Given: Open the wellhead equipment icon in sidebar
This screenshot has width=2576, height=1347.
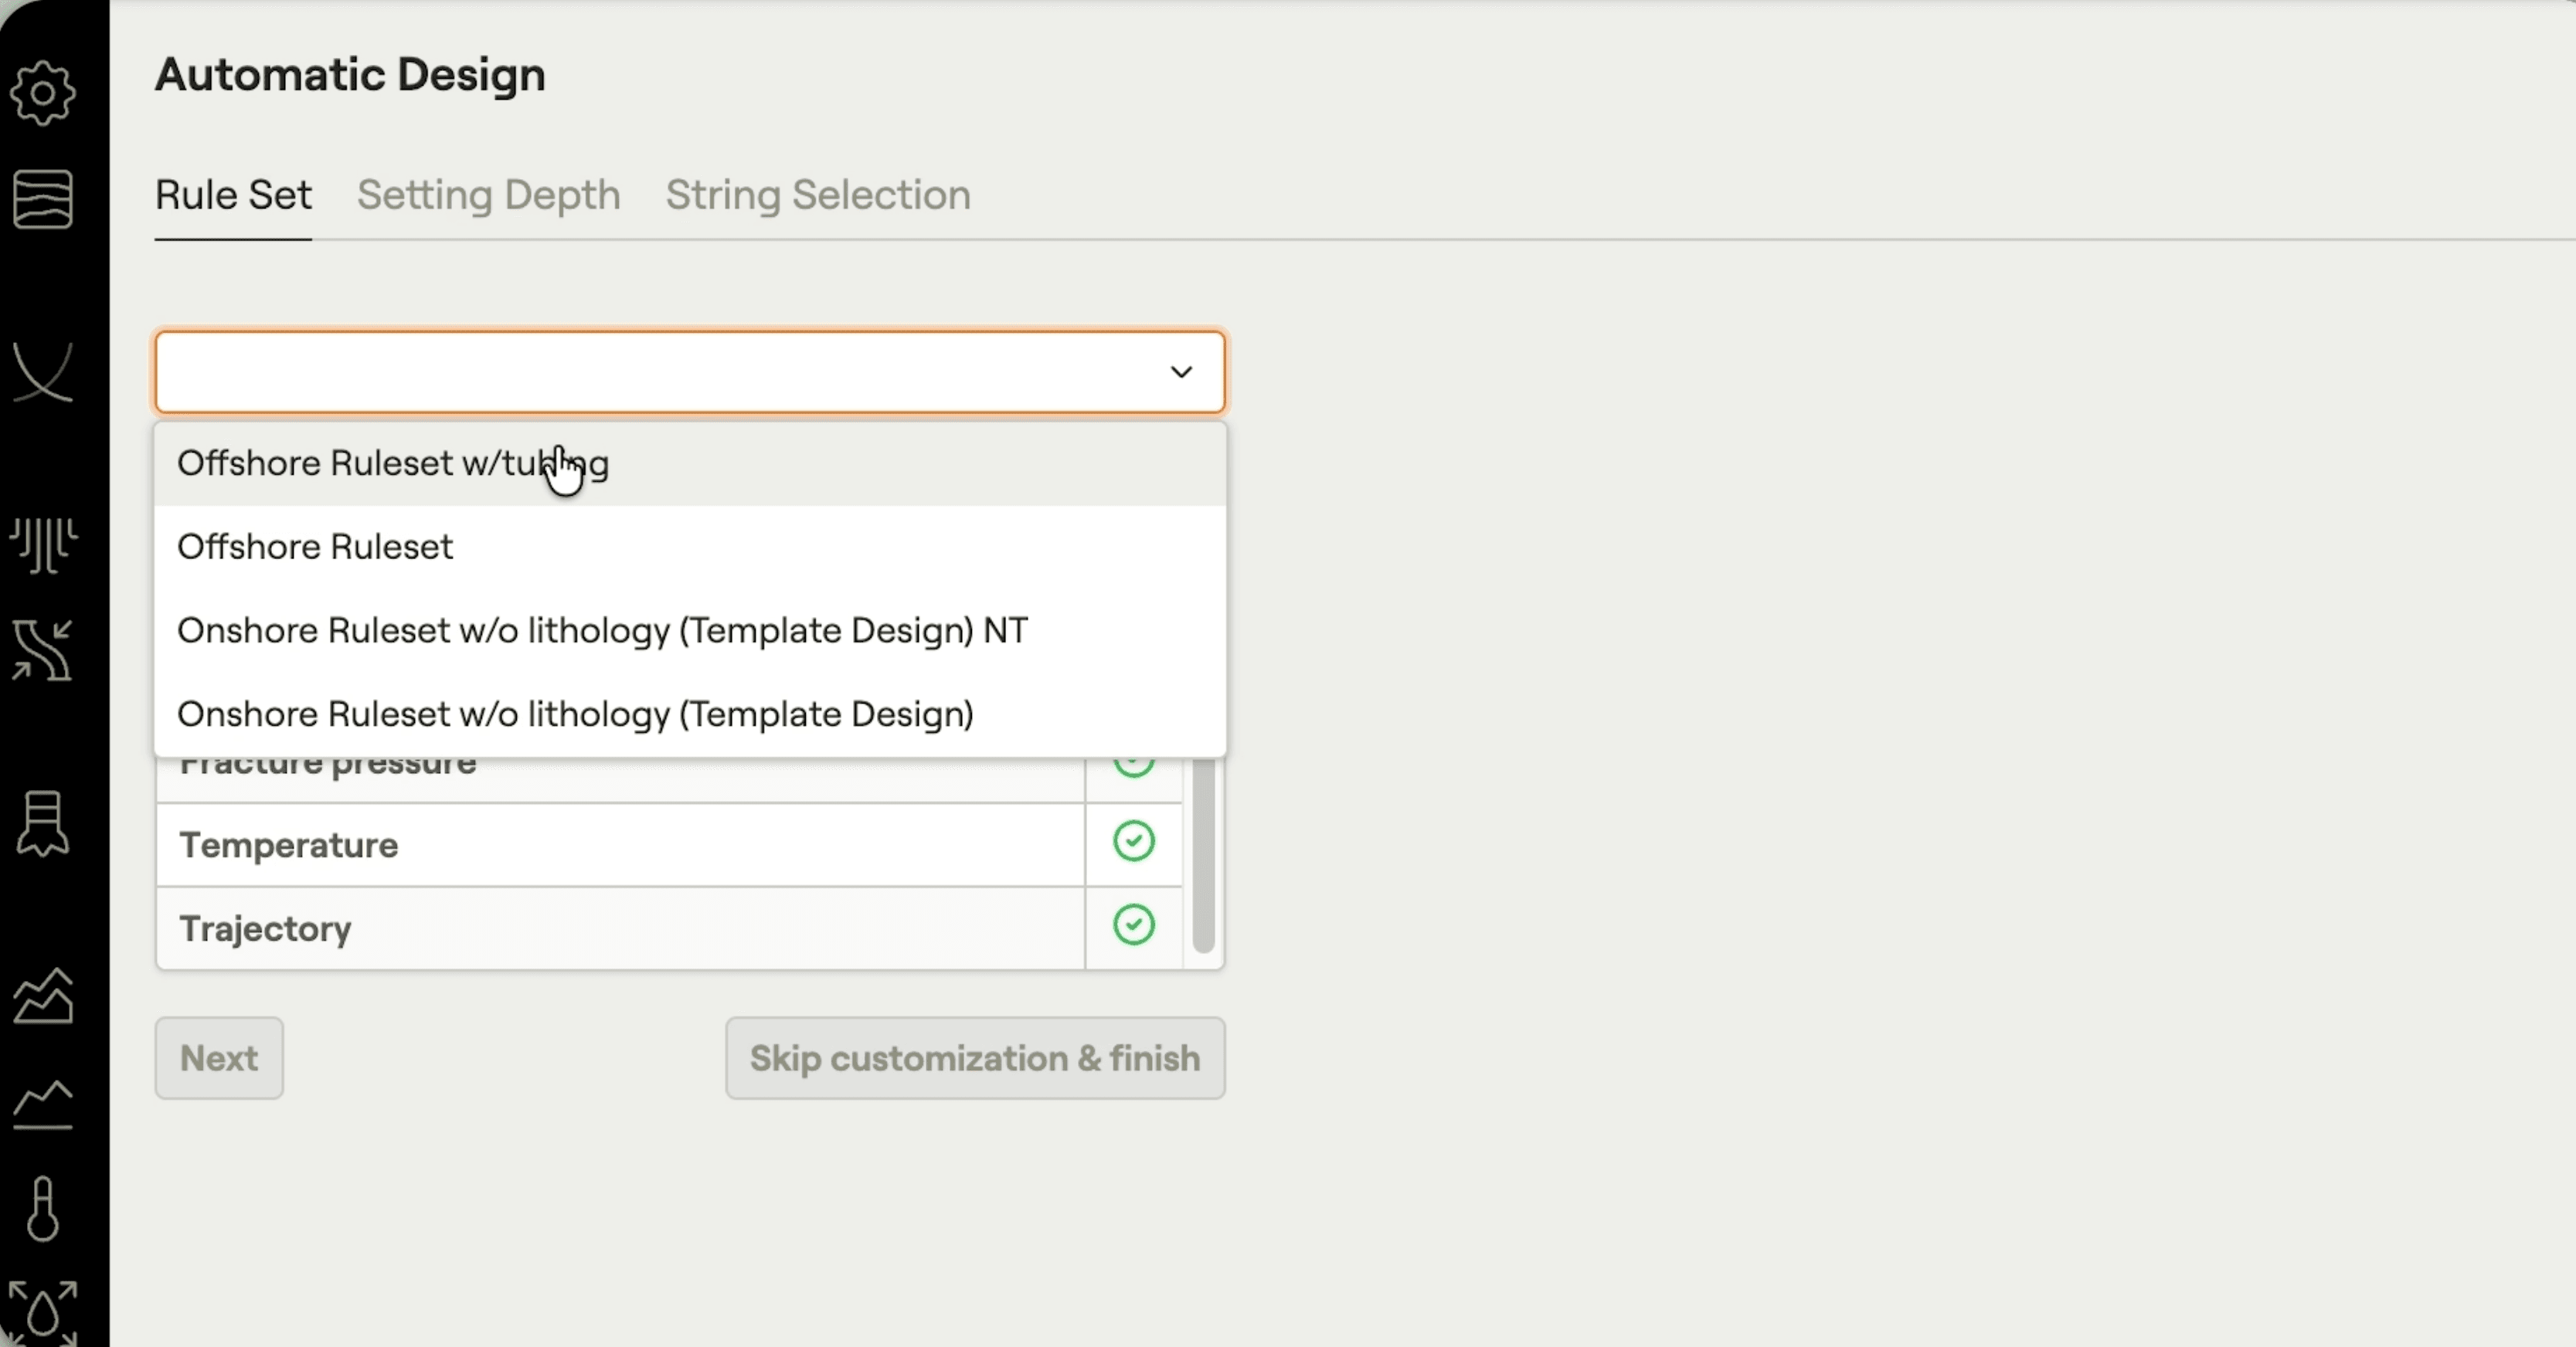Looking at the screenshot, I should tap(43, 823).
